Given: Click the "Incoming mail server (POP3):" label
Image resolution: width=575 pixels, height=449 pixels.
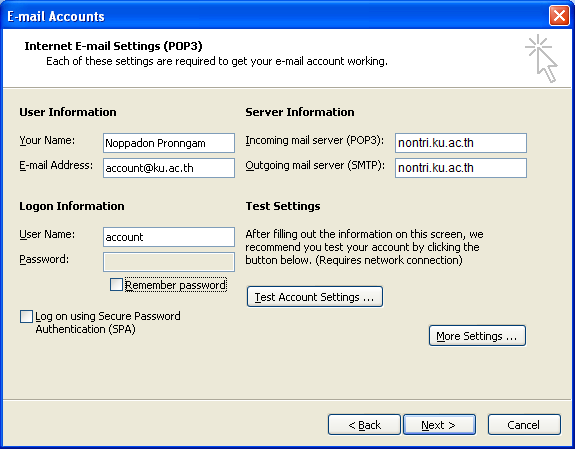Looking at the screenshot, I should pyautogui.click(x=315, y=140).
